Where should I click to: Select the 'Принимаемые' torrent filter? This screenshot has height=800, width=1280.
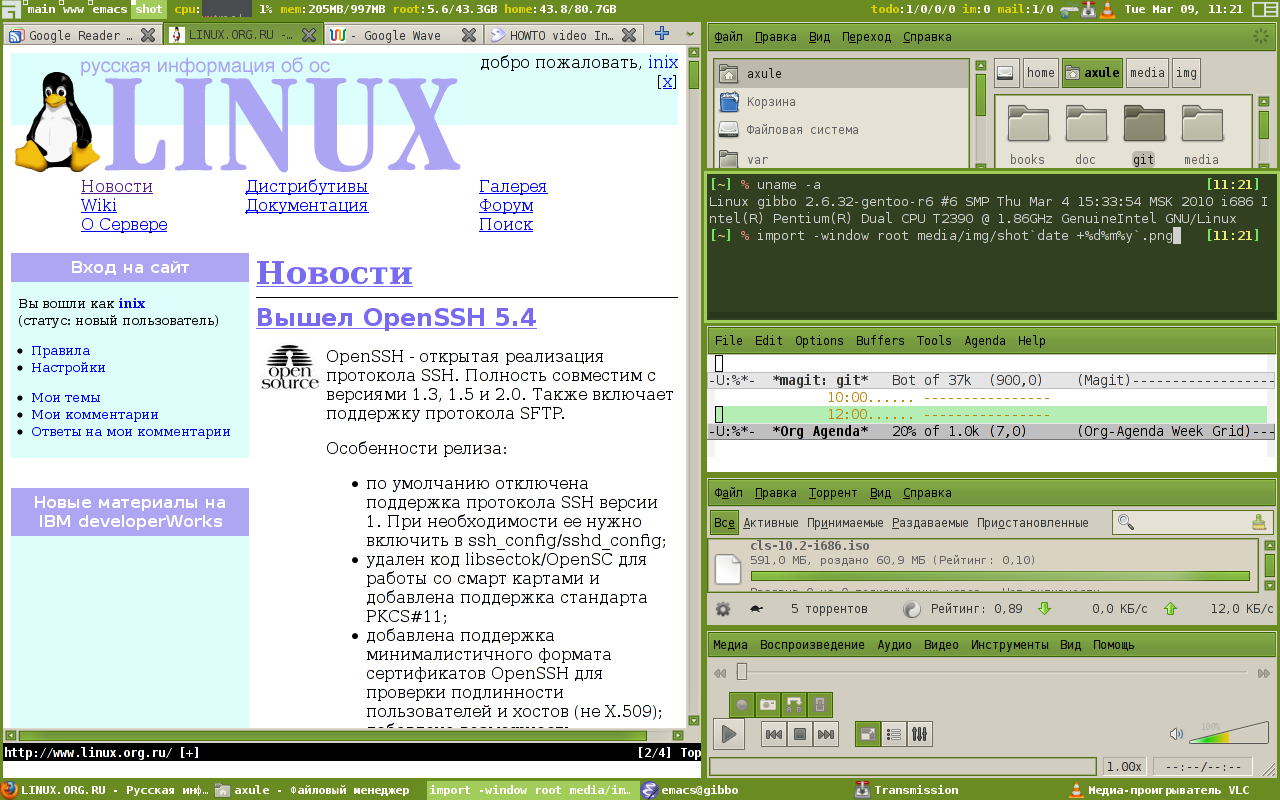[846, 523]
